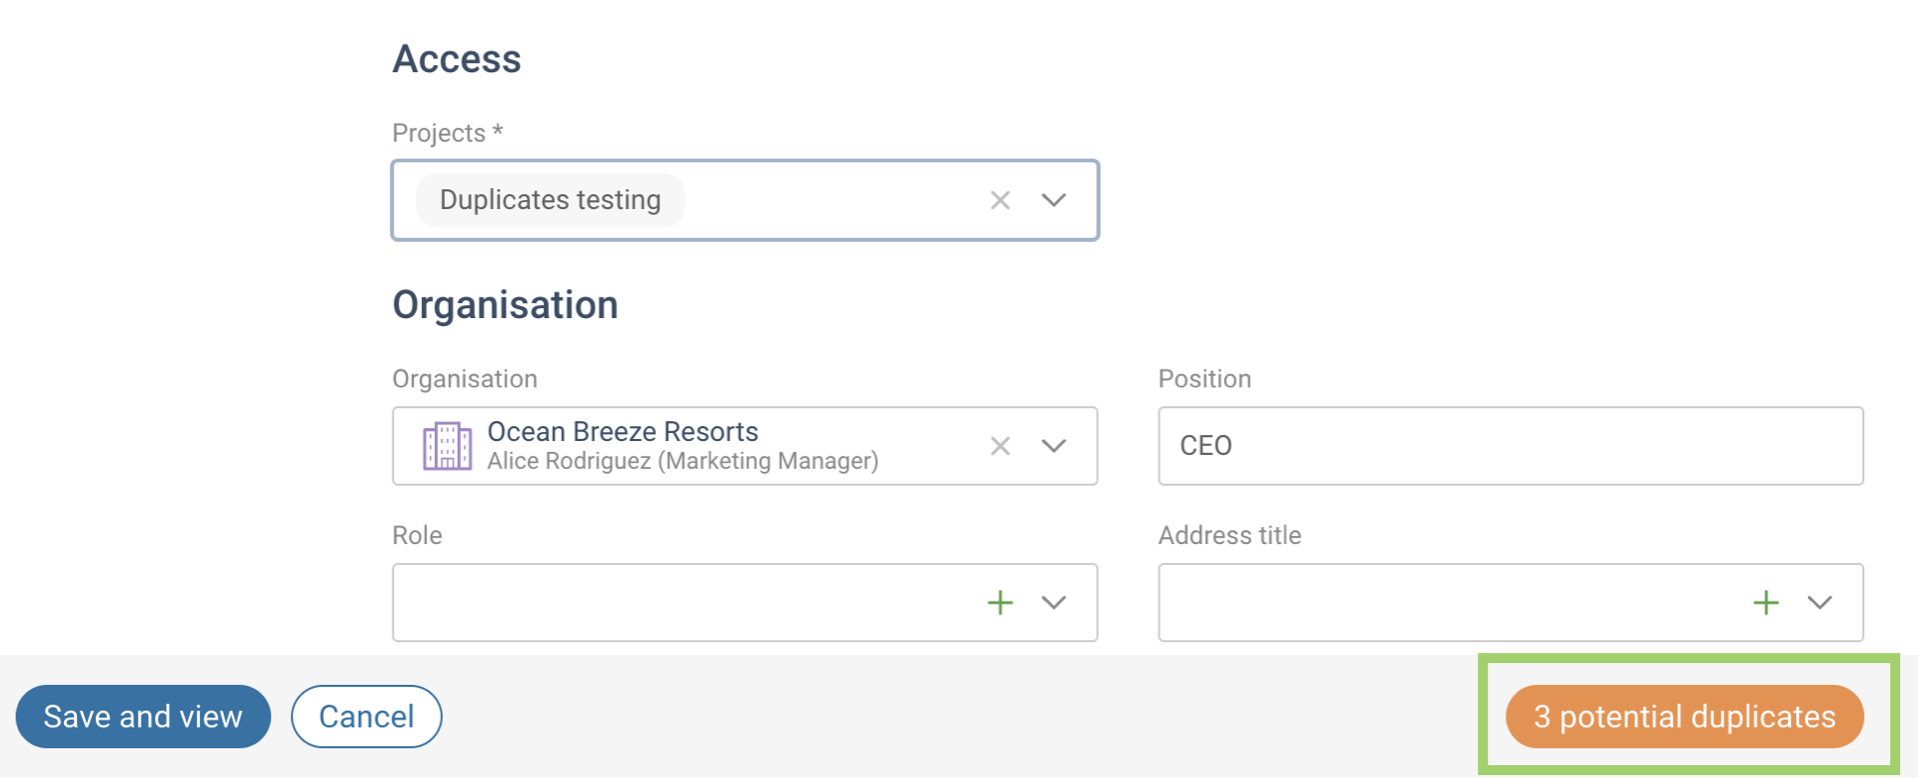1918x778 pixels.
Task: Click the purple building organisation icon
Action: [447, 446]
